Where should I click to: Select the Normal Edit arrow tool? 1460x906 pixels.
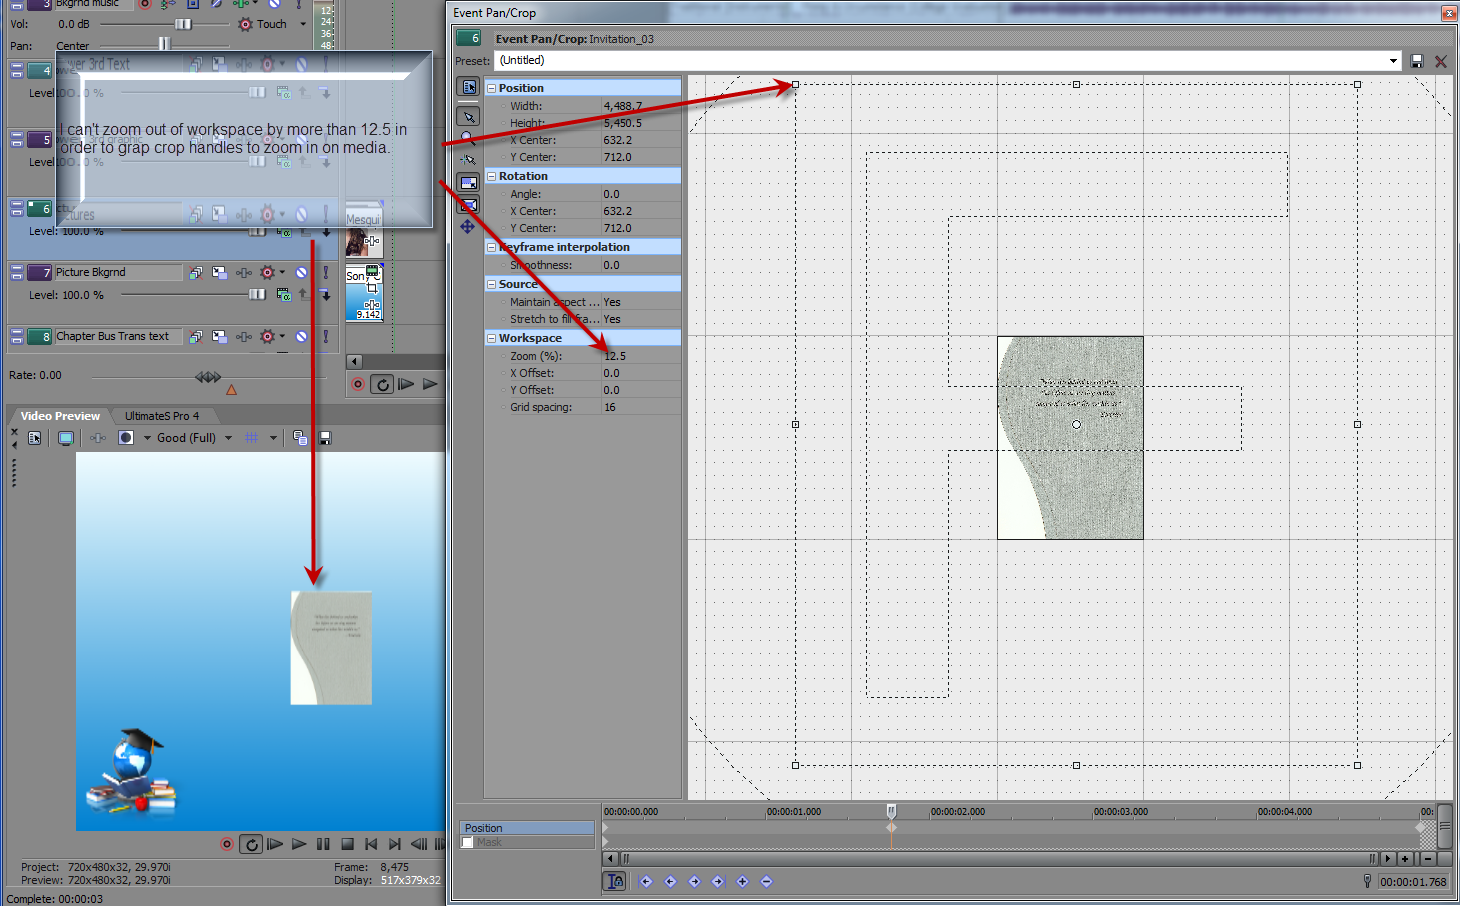pyautogui.click(x=468, y=117)
